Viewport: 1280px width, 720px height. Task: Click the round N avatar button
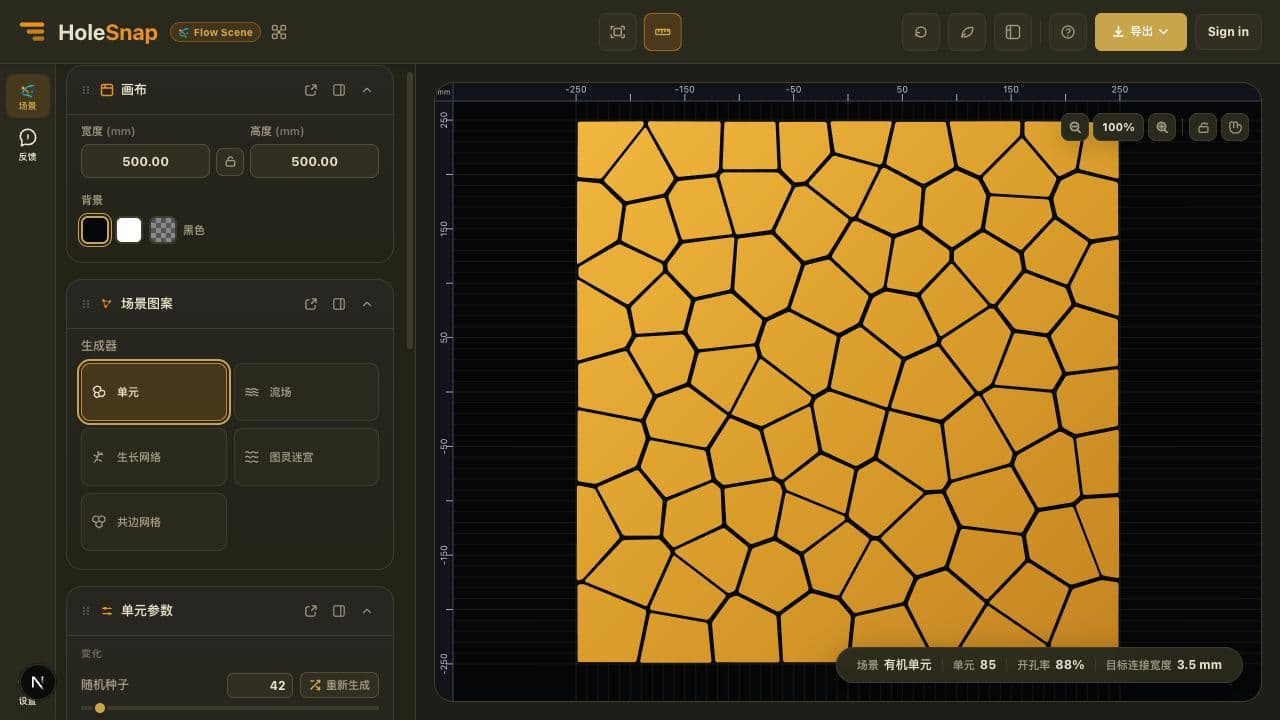38,682
